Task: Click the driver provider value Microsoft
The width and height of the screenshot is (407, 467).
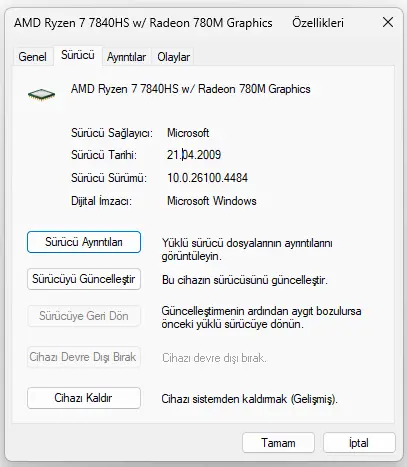Action: click(188, 133)
